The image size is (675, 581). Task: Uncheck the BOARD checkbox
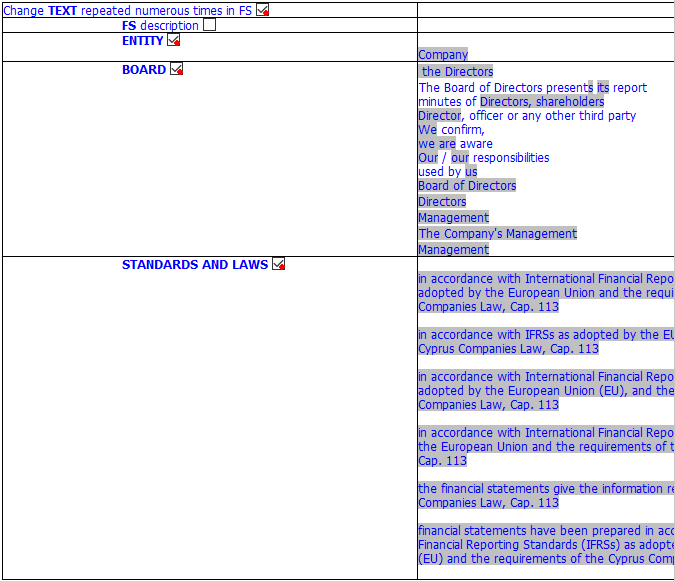click(176, 69)
